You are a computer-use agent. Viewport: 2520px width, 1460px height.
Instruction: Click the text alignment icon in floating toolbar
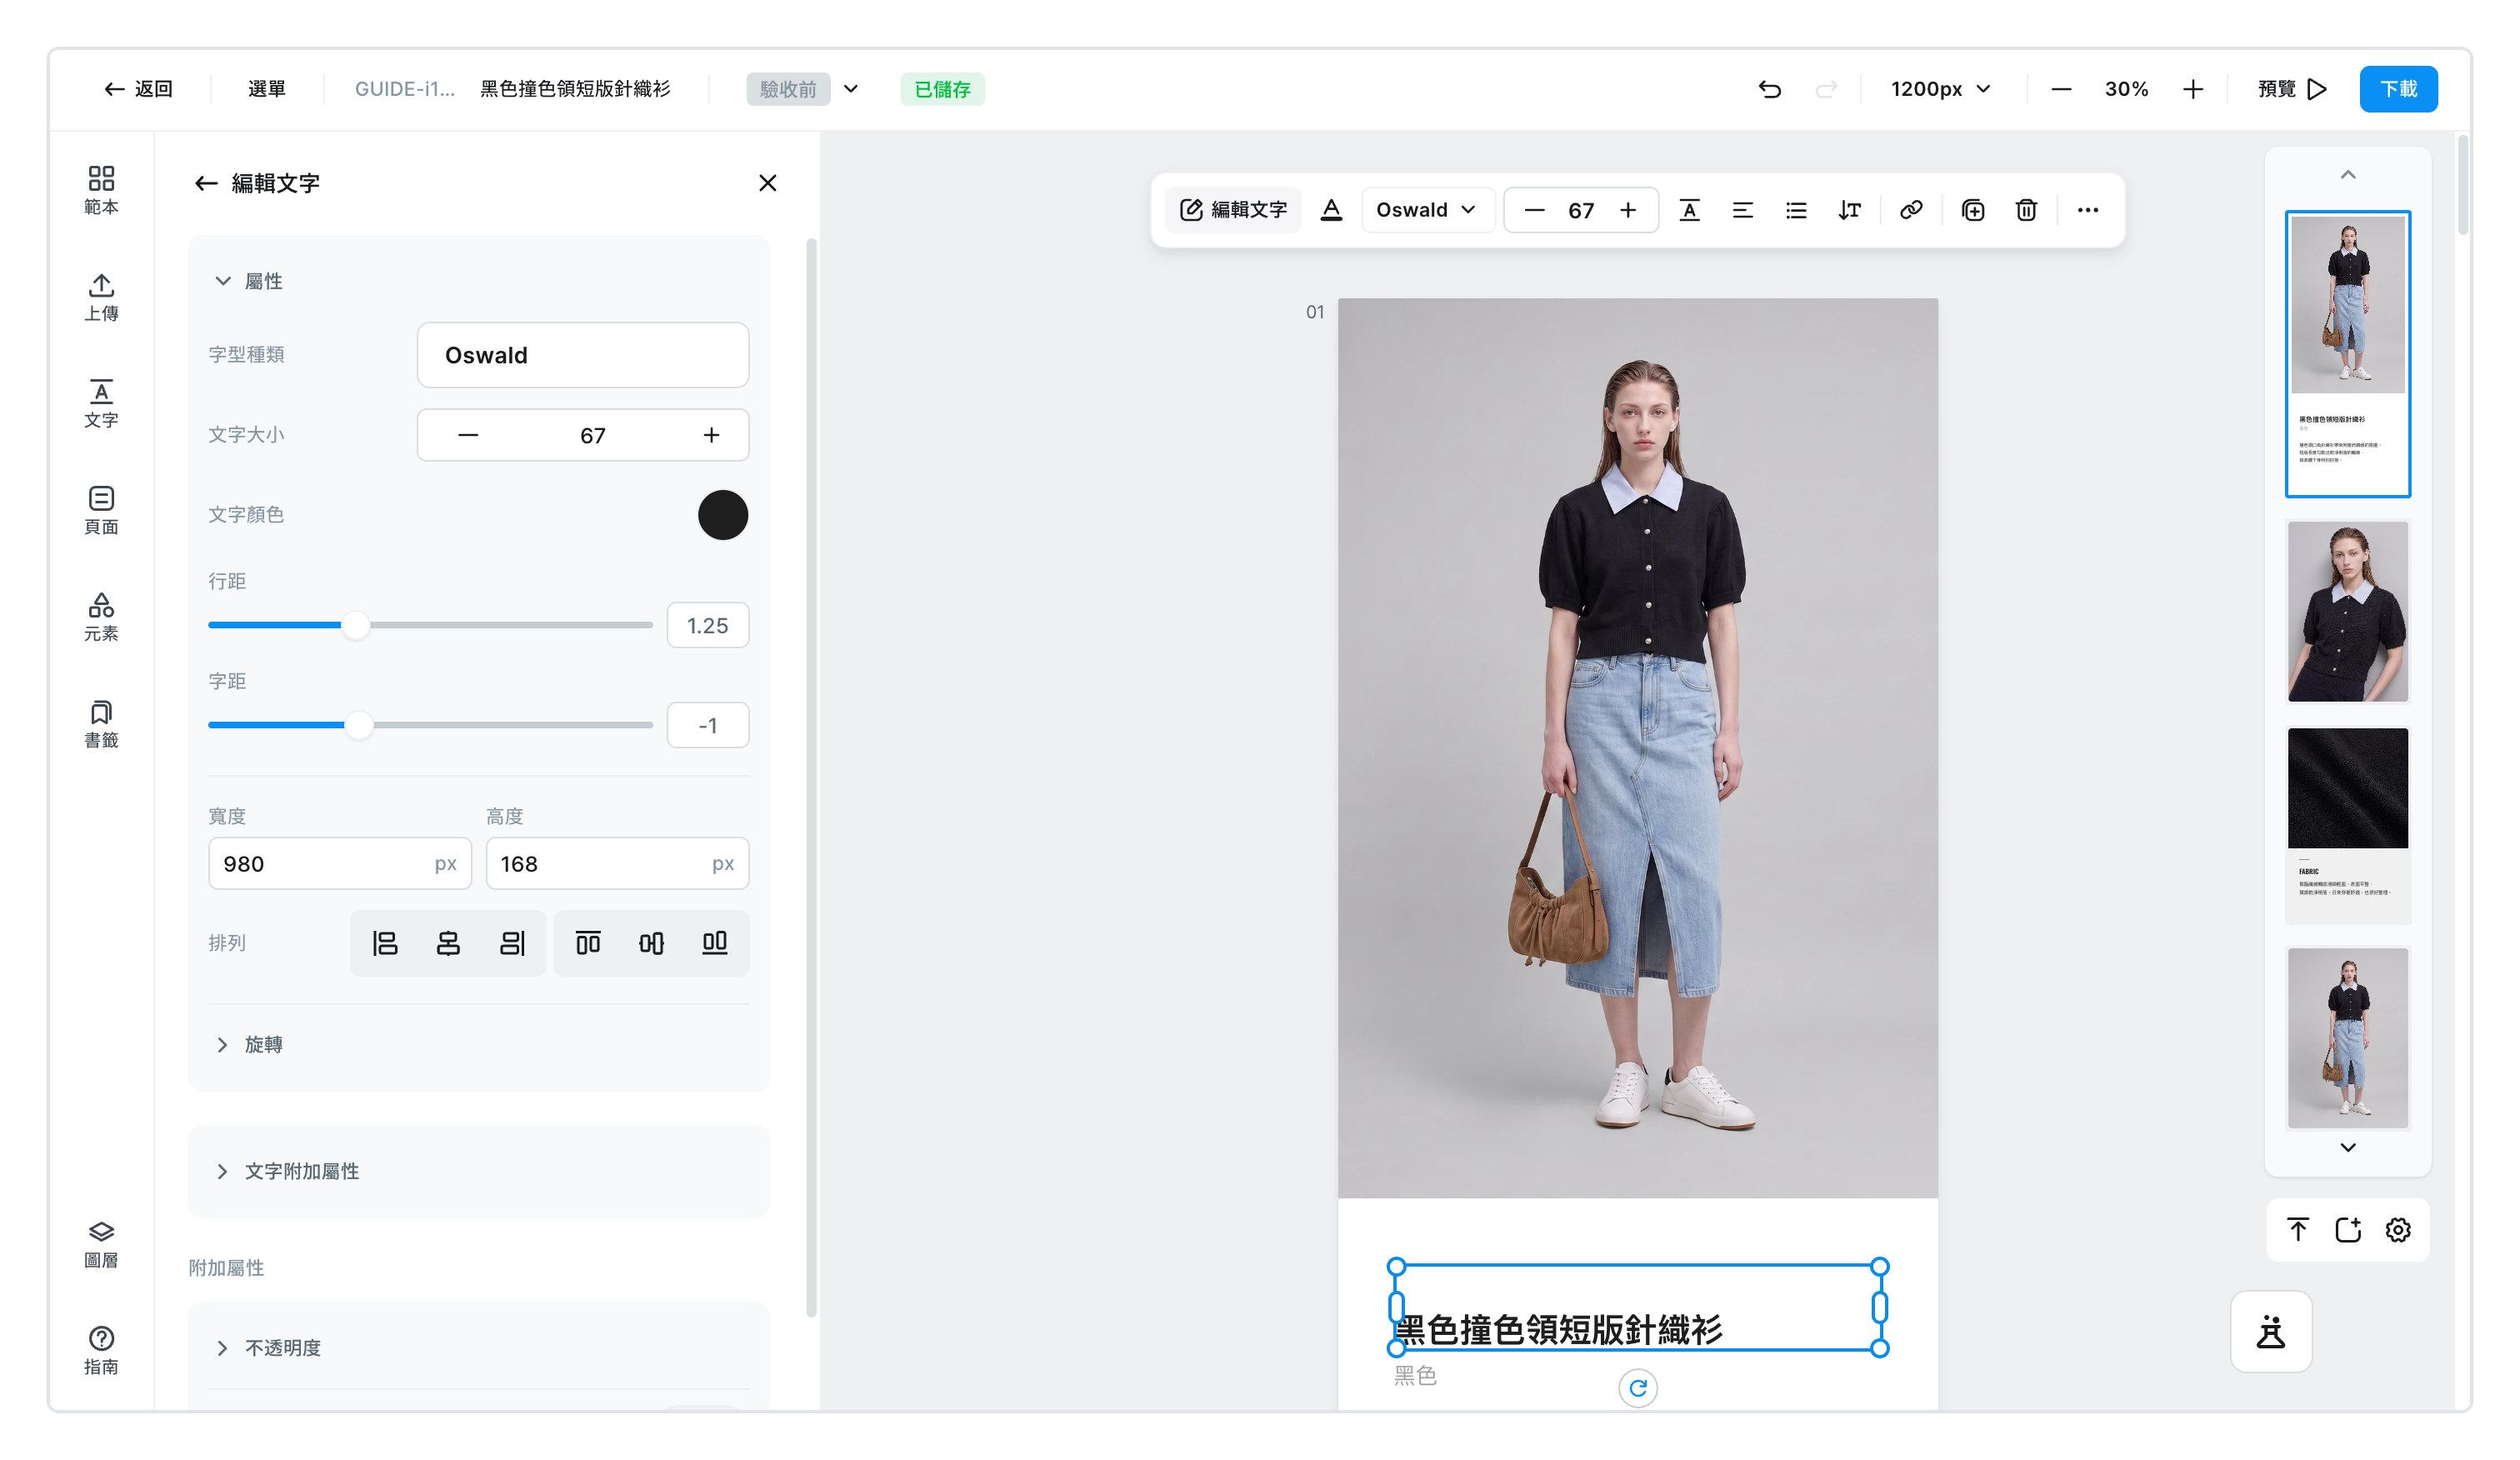point(1742,210)
